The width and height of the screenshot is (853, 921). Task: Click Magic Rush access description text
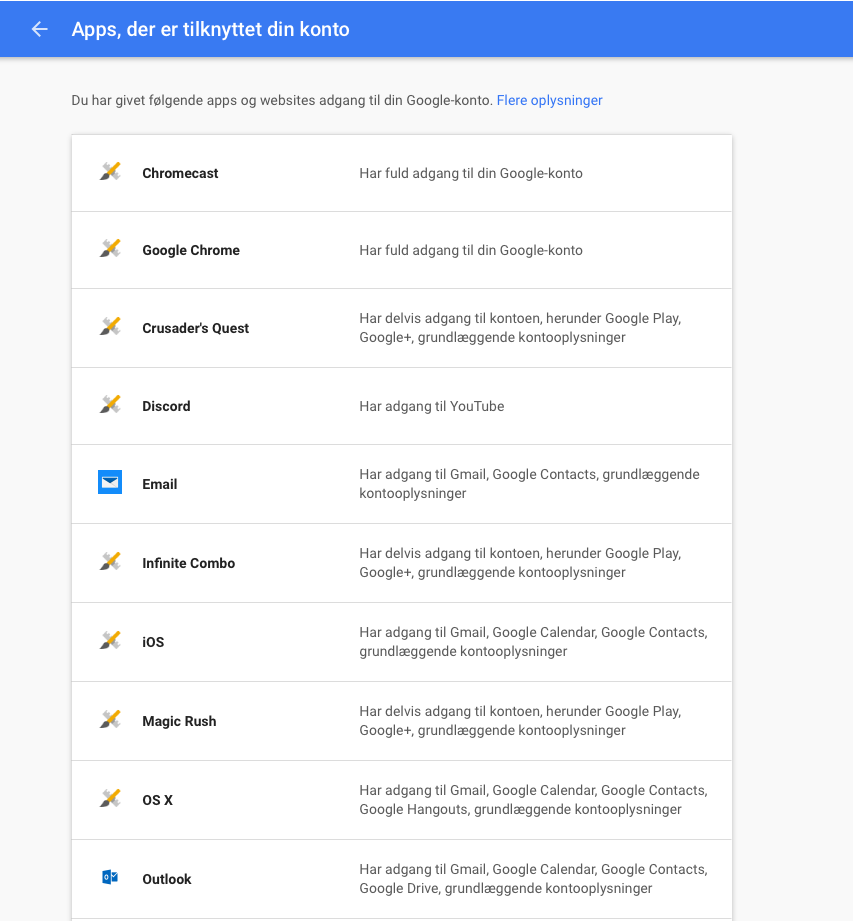point(520,720)
